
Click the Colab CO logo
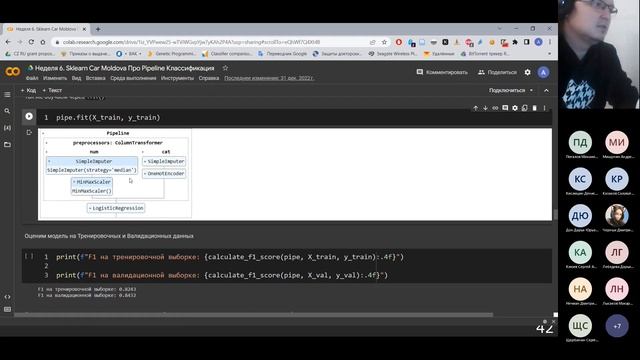[x=13, y=72]
